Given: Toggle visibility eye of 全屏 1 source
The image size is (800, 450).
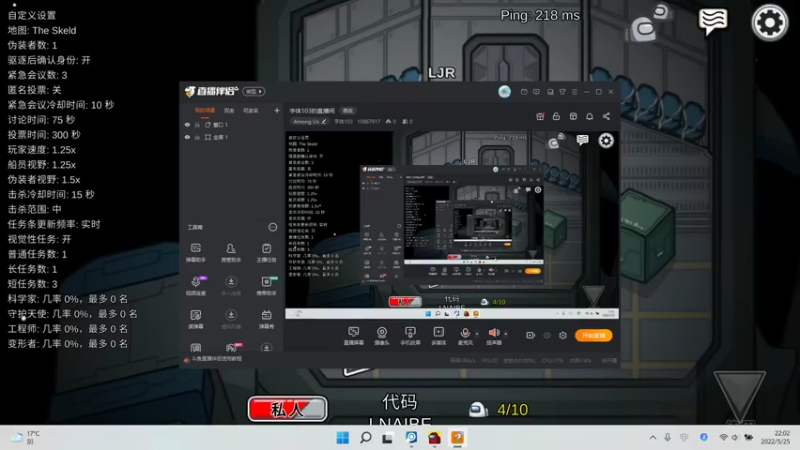Looking at the screenshot, I should point(187,137).
